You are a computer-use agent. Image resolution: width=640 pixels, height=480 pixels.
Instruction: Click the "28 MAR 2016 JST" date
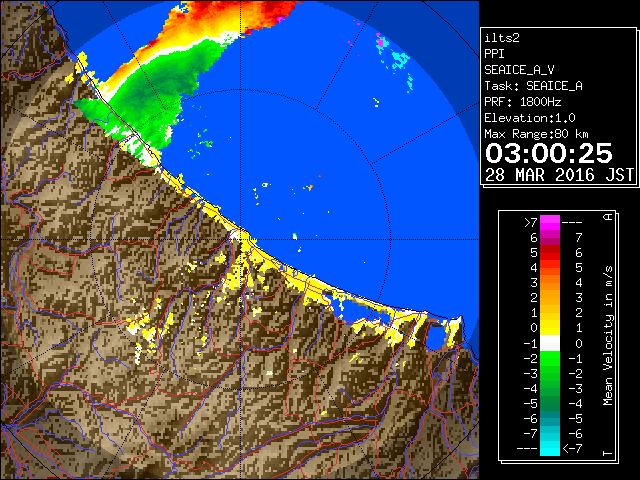tap(559, 175)
